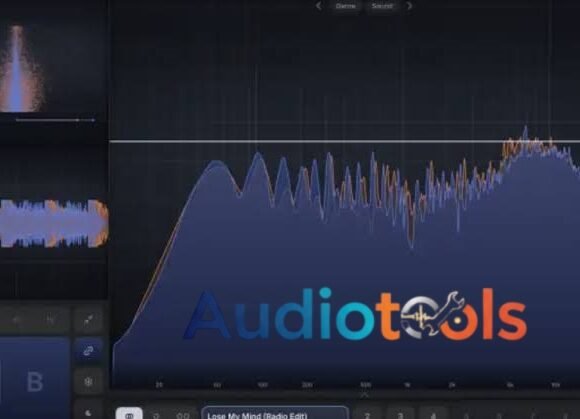Open the "Lose My Mind (Radio Edit)" track field
The image size is (580, 419).
click(x=275, y=413)
